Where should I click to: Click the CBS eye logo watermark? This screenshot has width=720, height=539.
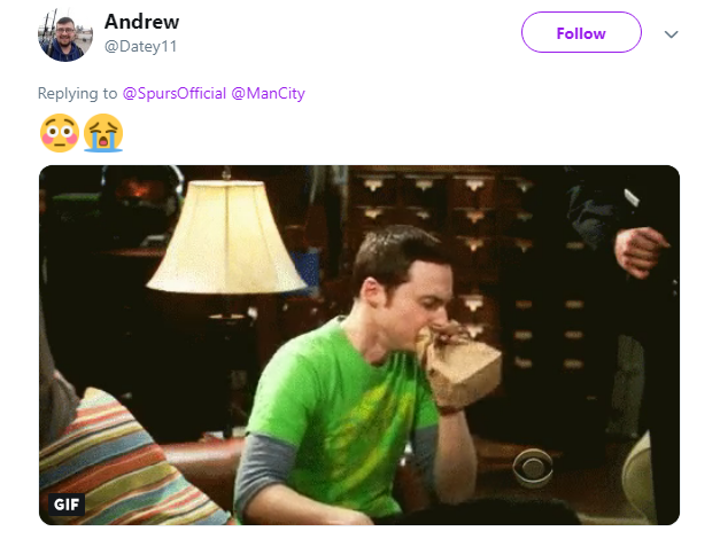533,467
